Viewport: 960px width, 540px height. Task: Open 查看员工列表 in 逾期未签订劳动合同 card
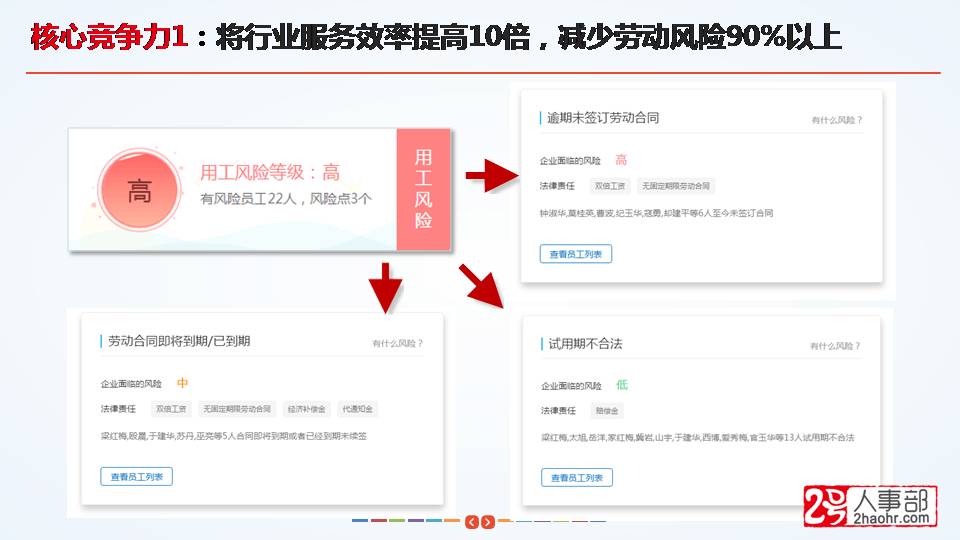575,254
